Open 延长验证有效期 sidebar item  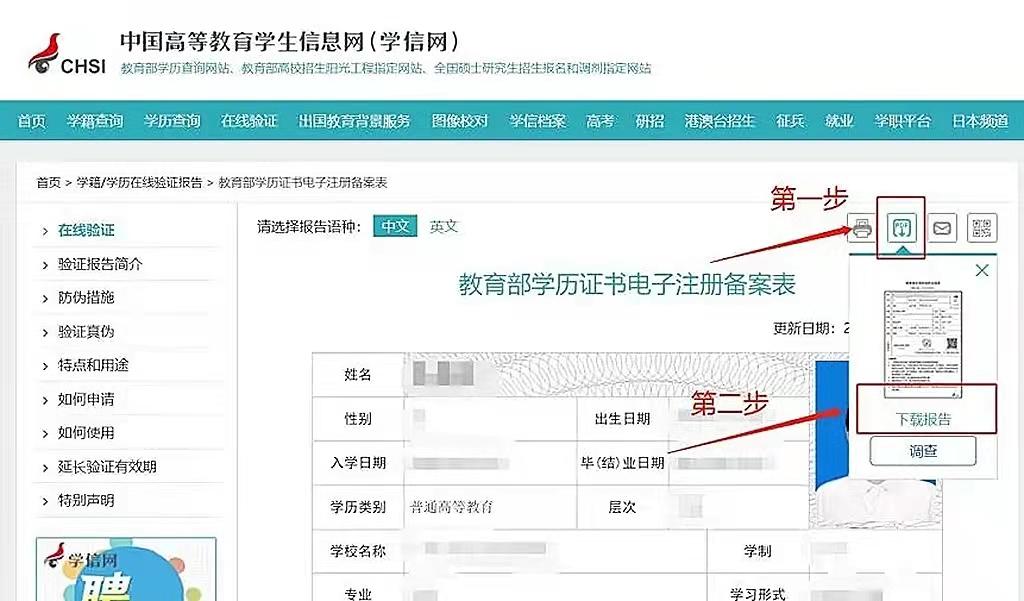(x=107, y=466)
